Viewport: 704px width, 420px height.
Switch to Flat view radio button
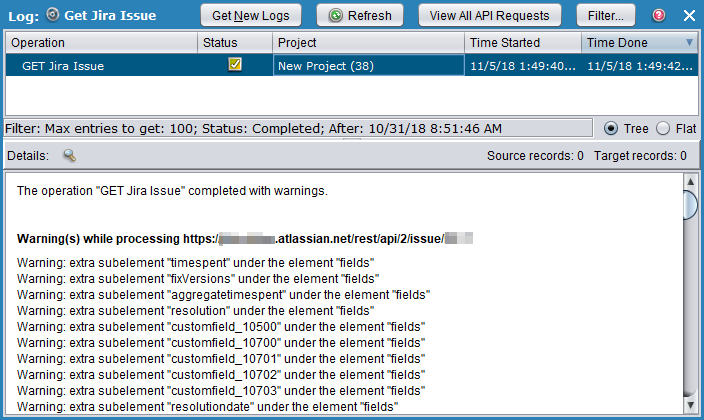pos(660,129)
